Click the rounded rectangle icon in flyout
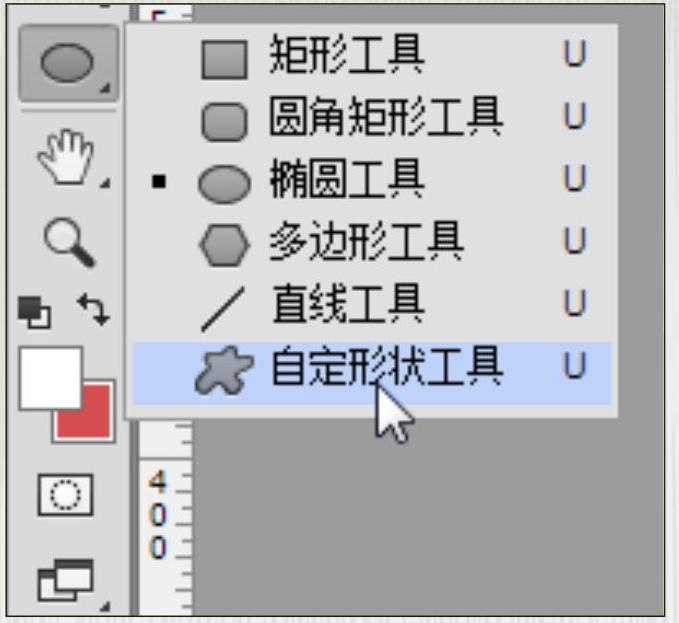This screenshot has width=679, height=623. 224,122
